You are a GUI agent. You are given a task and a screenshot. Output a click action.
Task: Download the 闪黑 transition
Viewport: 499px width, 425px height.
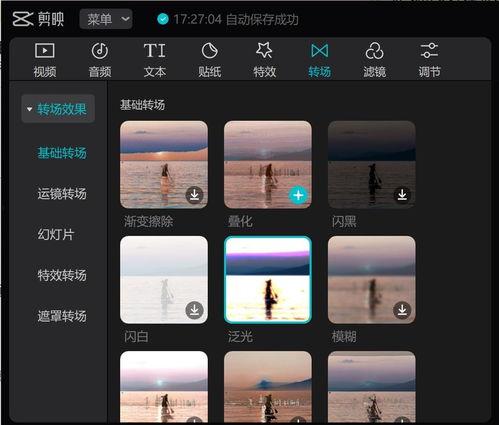tap(402, 195)
